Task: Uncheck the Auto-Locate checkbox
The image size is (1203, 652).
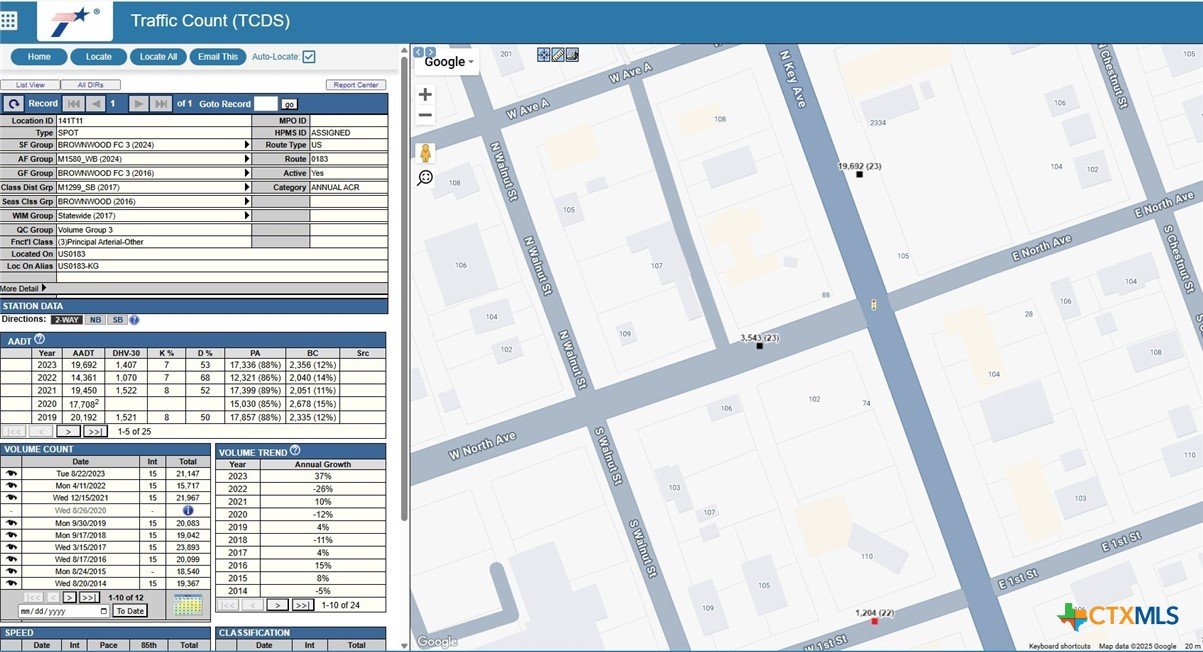Action: click(309, 57)
